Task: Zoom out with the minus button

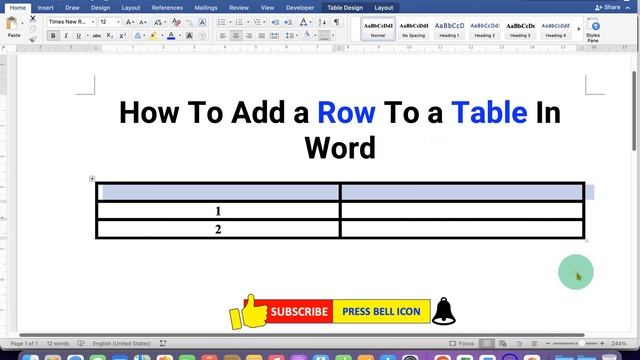Action: tap(548, 344)
